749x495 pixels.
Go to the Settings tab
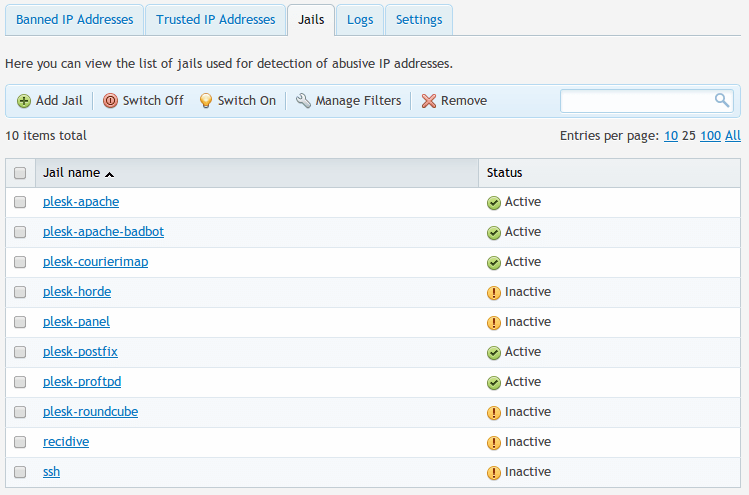tap(419, 20)
